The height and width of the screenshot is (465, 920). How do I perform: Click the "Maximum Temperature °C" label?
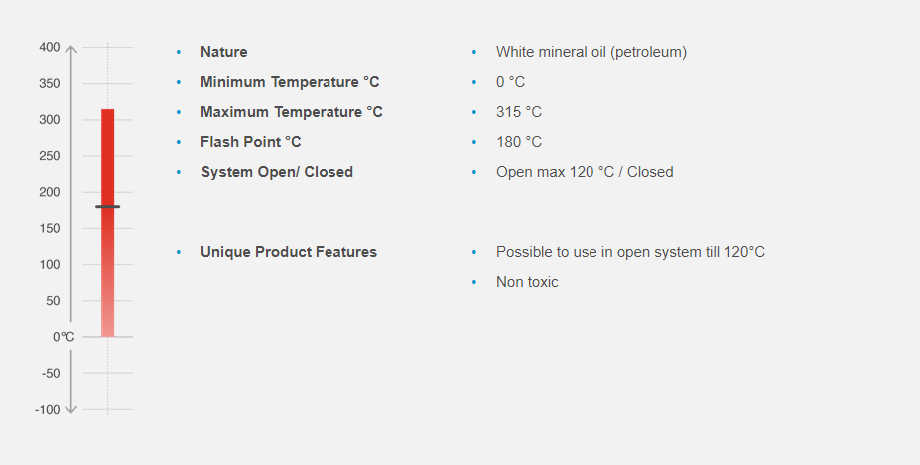pyautogui.click(x=291, y=112)
